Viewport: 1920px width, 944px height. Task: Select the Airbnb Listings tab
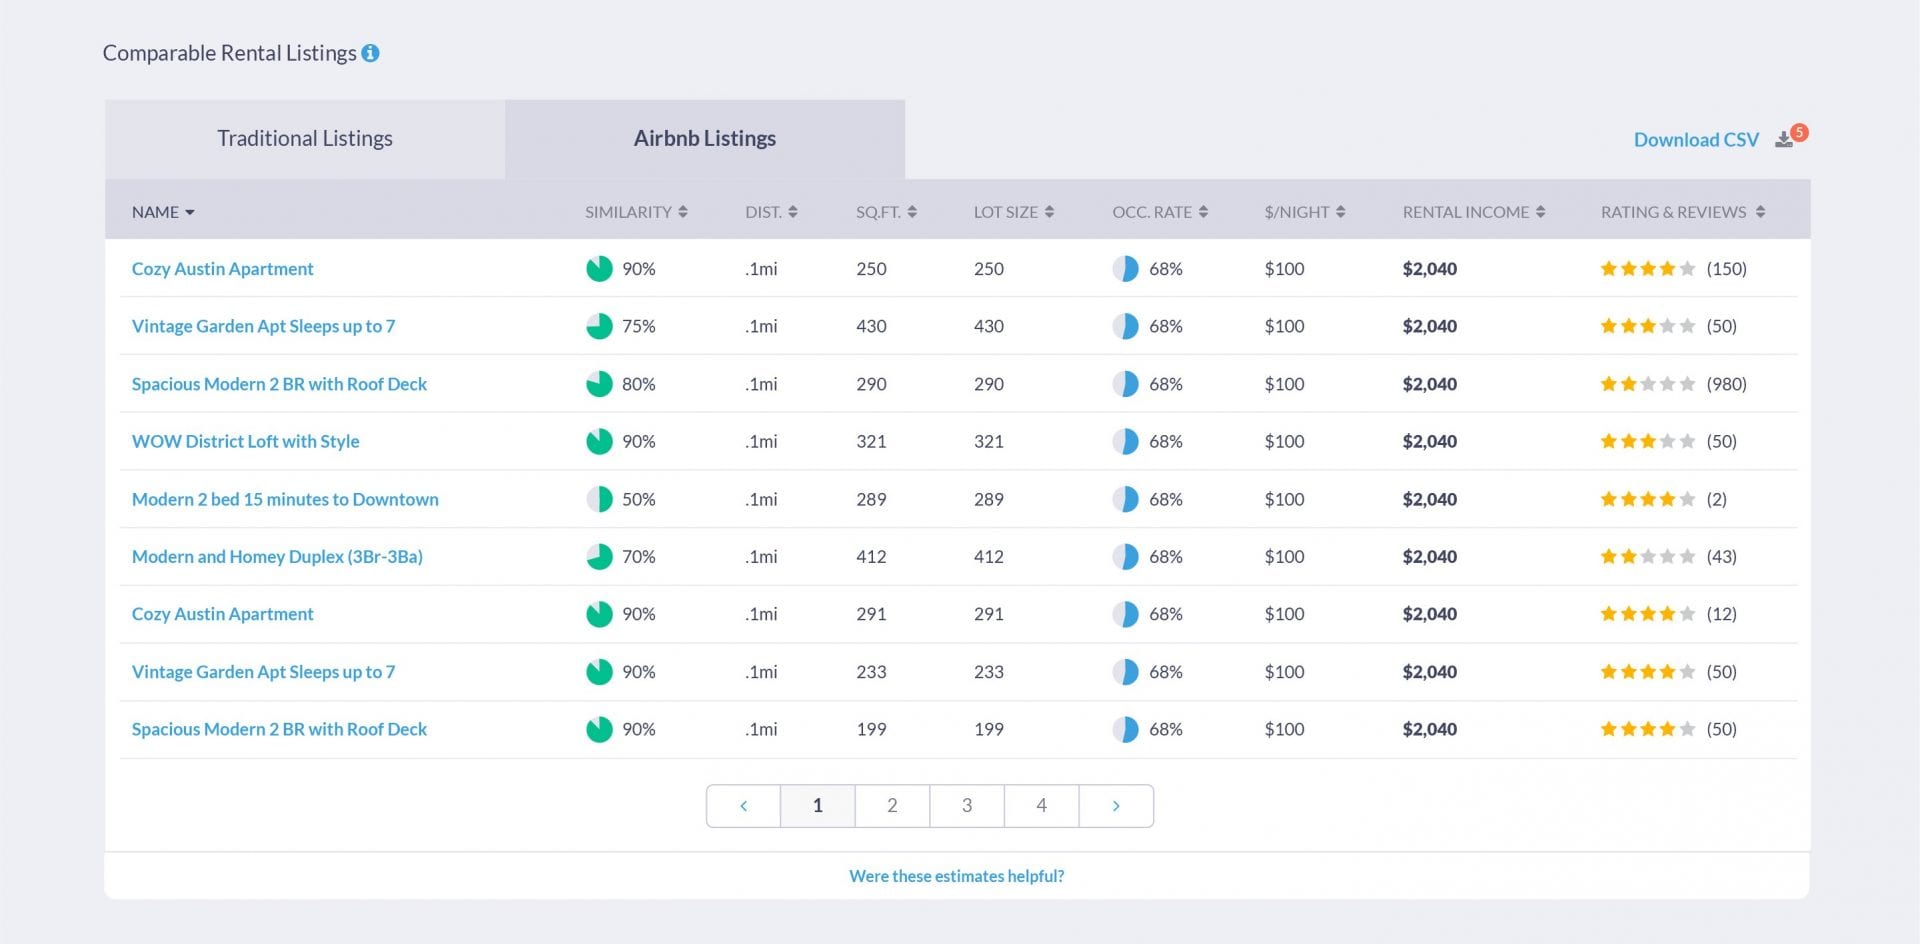[704, 139]
